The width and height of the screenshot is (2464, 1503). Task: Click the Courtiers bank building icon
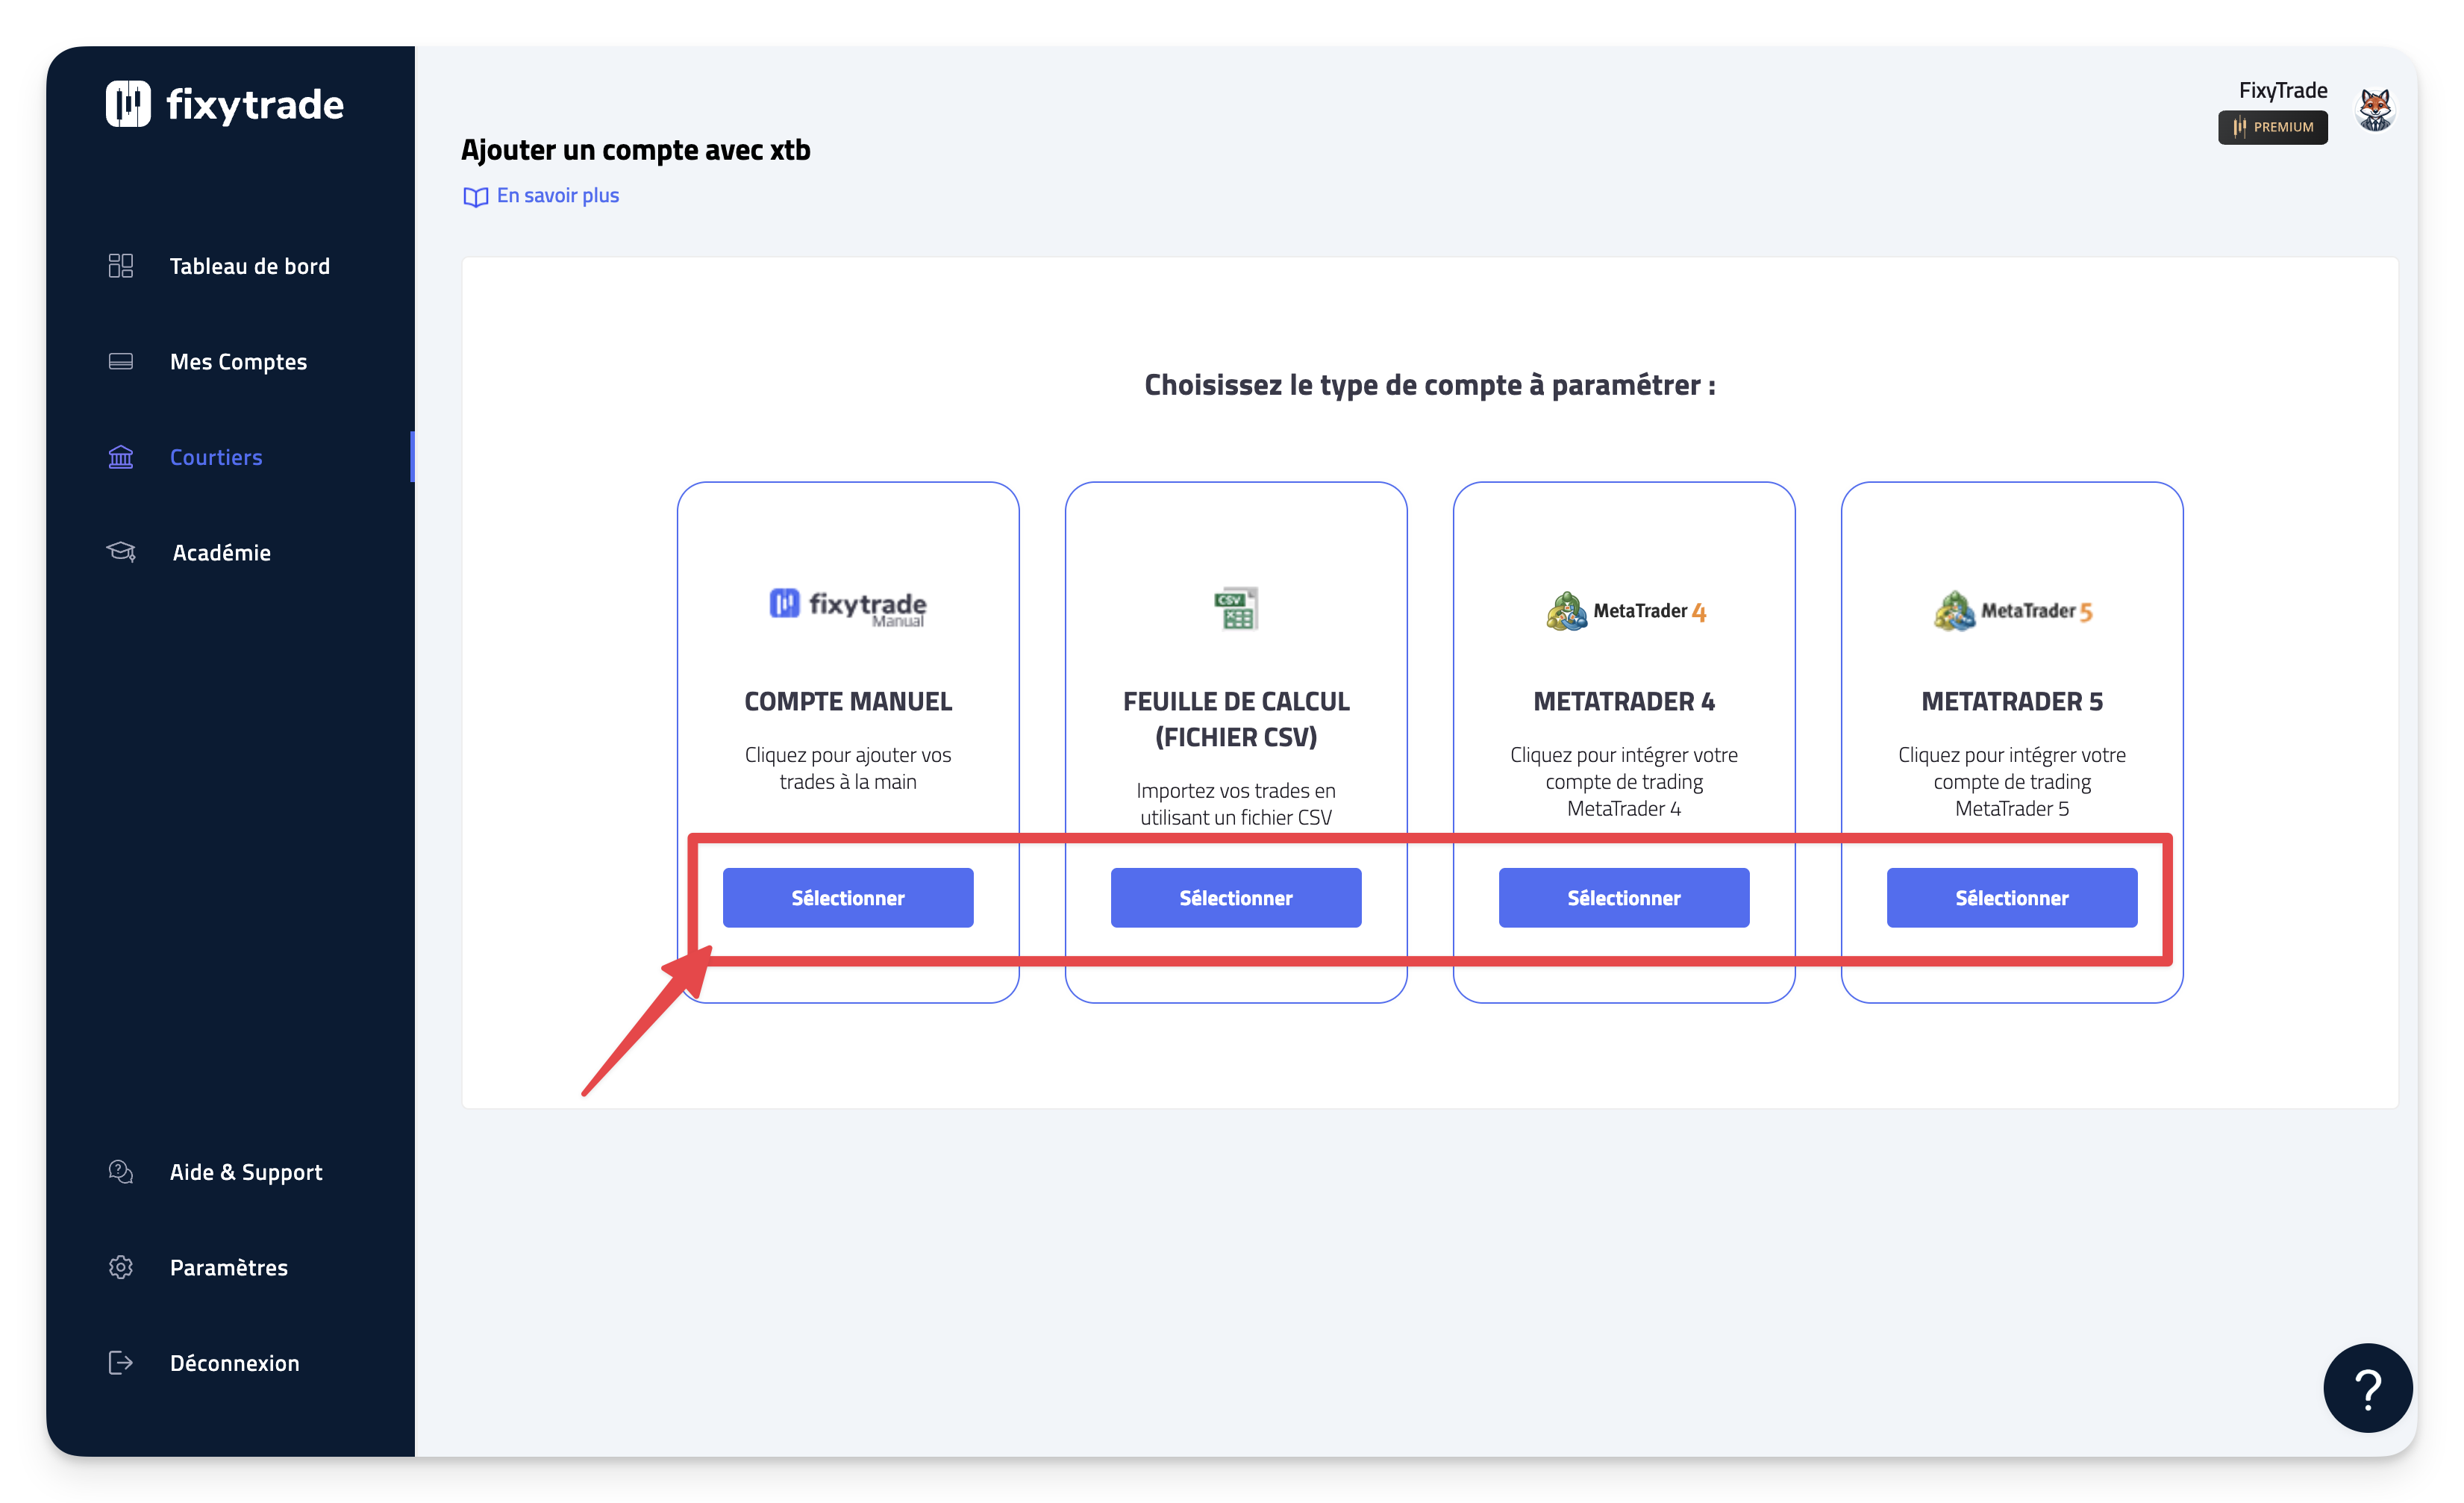pos(120,457)
